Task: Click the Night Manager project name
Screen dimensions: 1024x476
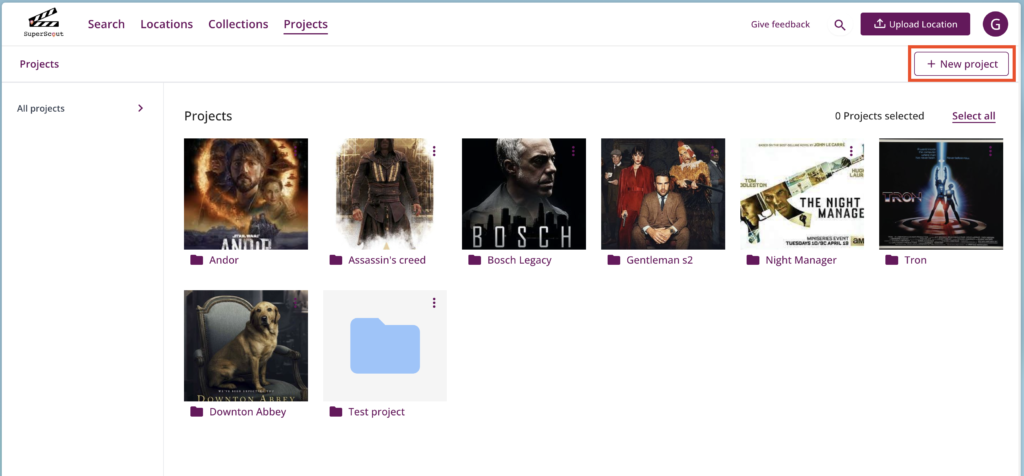Action: pos(801,260)
